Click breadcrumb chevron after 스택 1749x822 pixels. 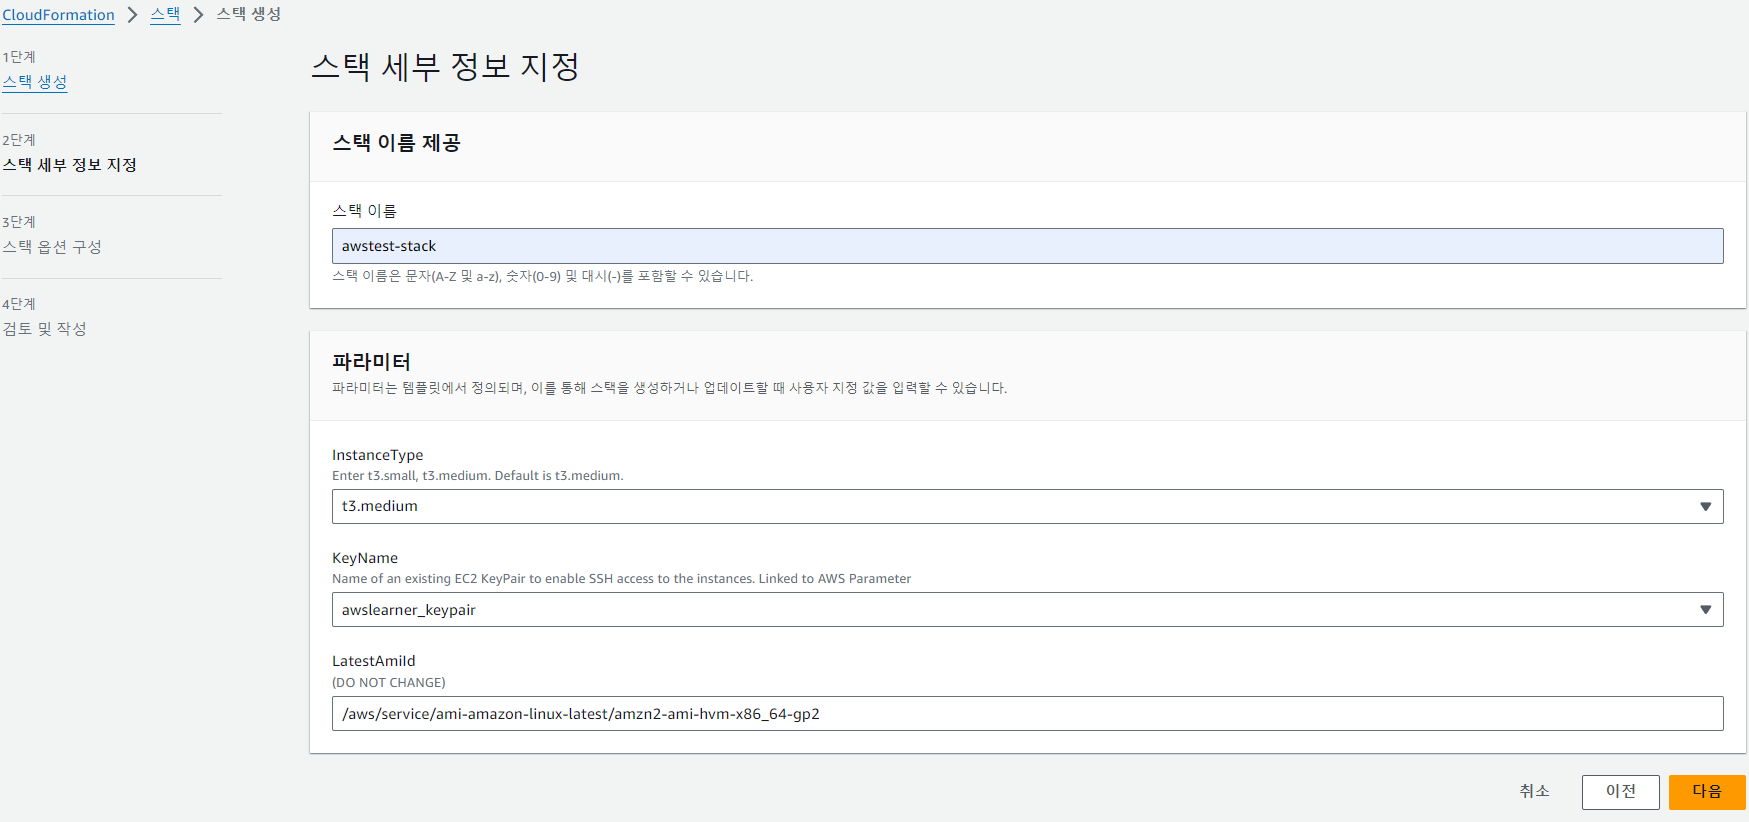[x=198, y=15]
